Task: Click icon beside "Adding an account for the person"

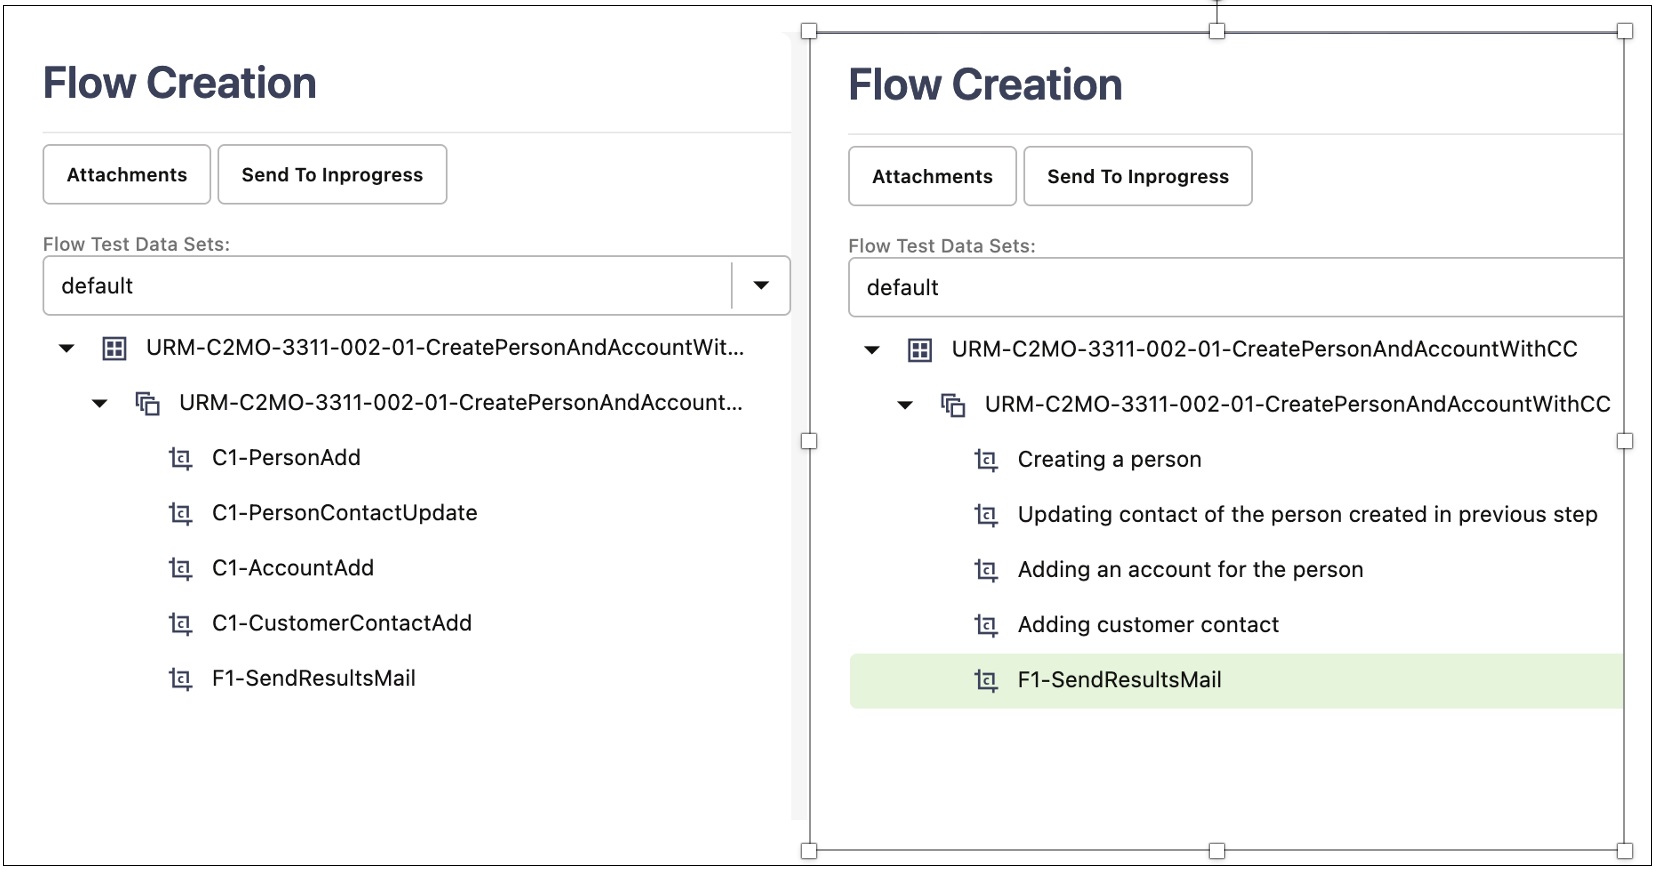Action: (x=986, y=570)
